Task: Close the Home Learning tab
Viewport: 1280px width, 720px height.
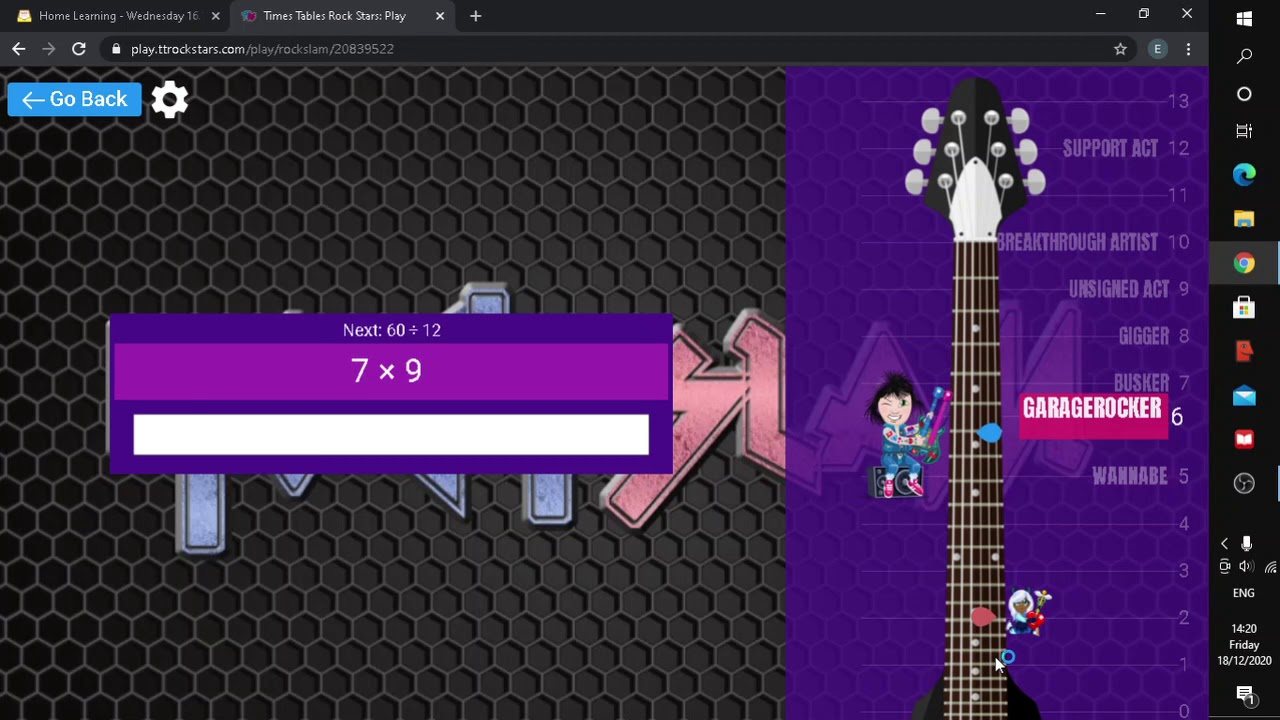Action: point(215,16)
